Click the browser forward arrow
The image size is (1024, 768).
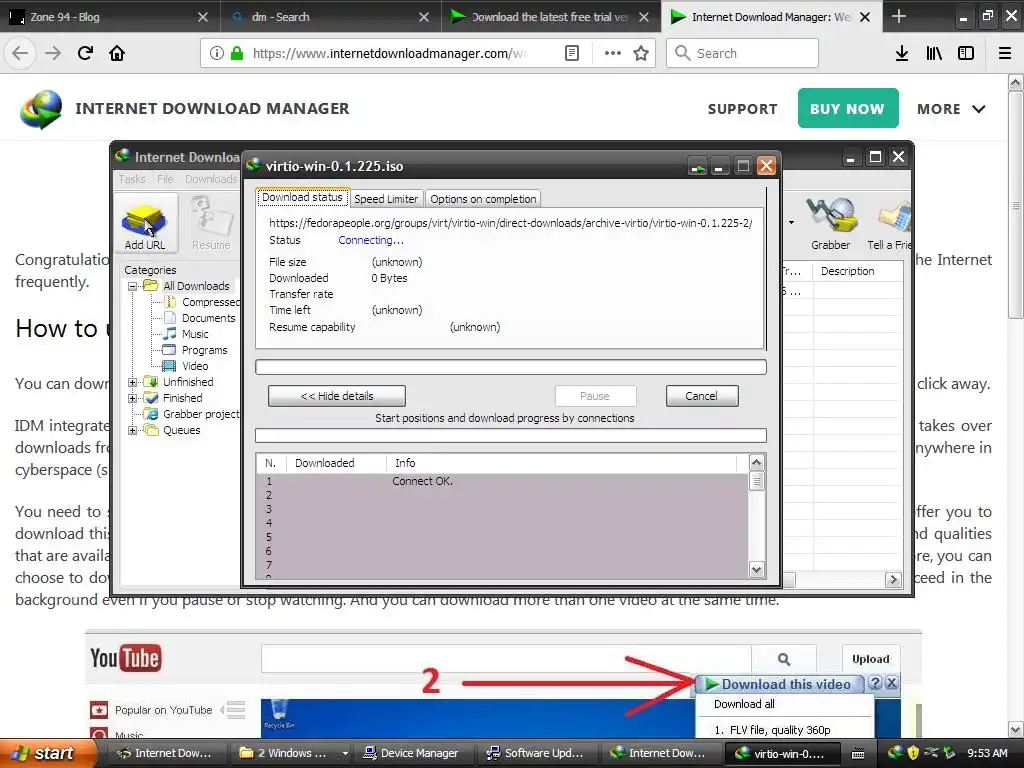[x=53, y=53]
